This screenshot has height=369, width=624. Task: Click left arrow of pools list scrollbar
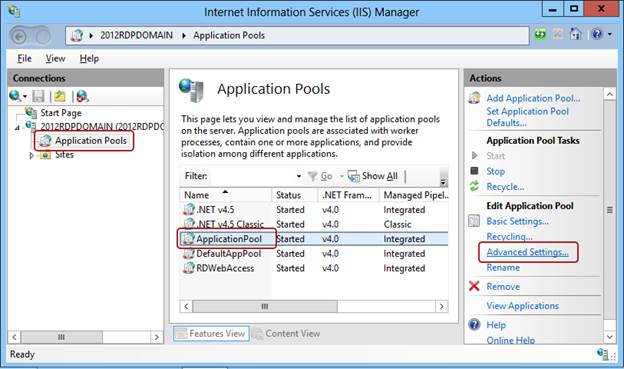(186, 306)
